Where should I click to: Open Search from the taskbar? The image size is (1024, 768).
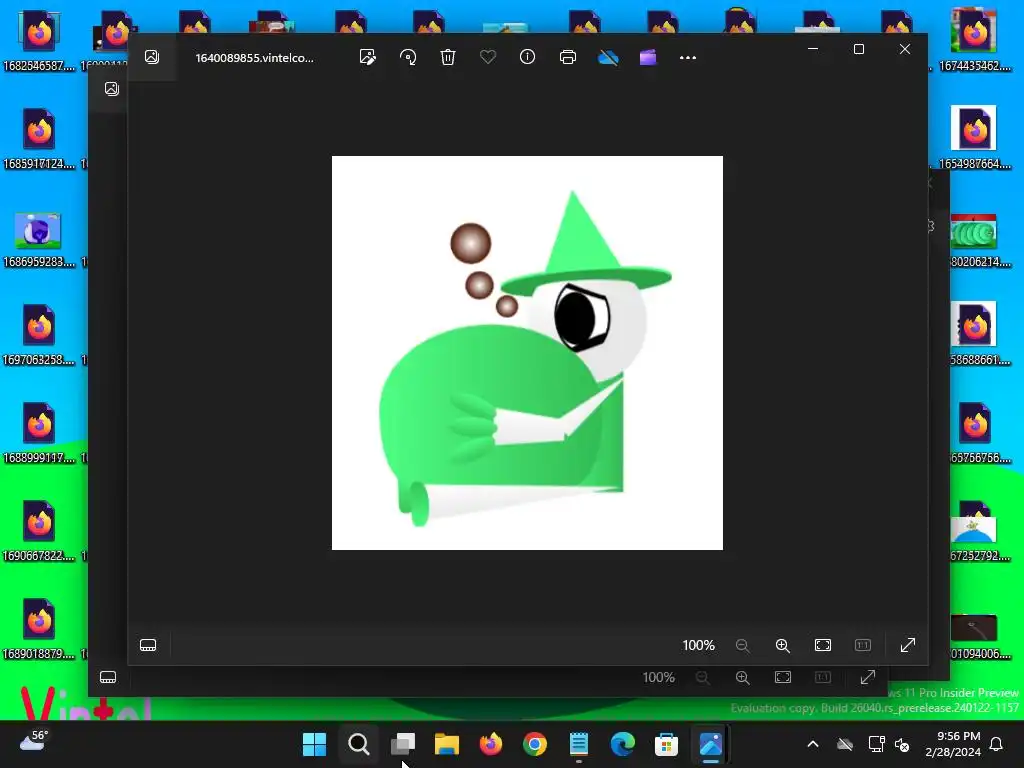coord(359,744)
